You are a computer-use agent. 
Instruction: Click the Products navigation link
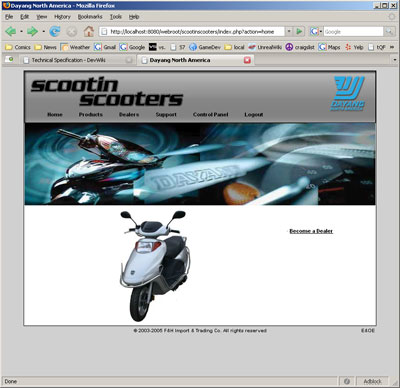(x=91, y=114)
